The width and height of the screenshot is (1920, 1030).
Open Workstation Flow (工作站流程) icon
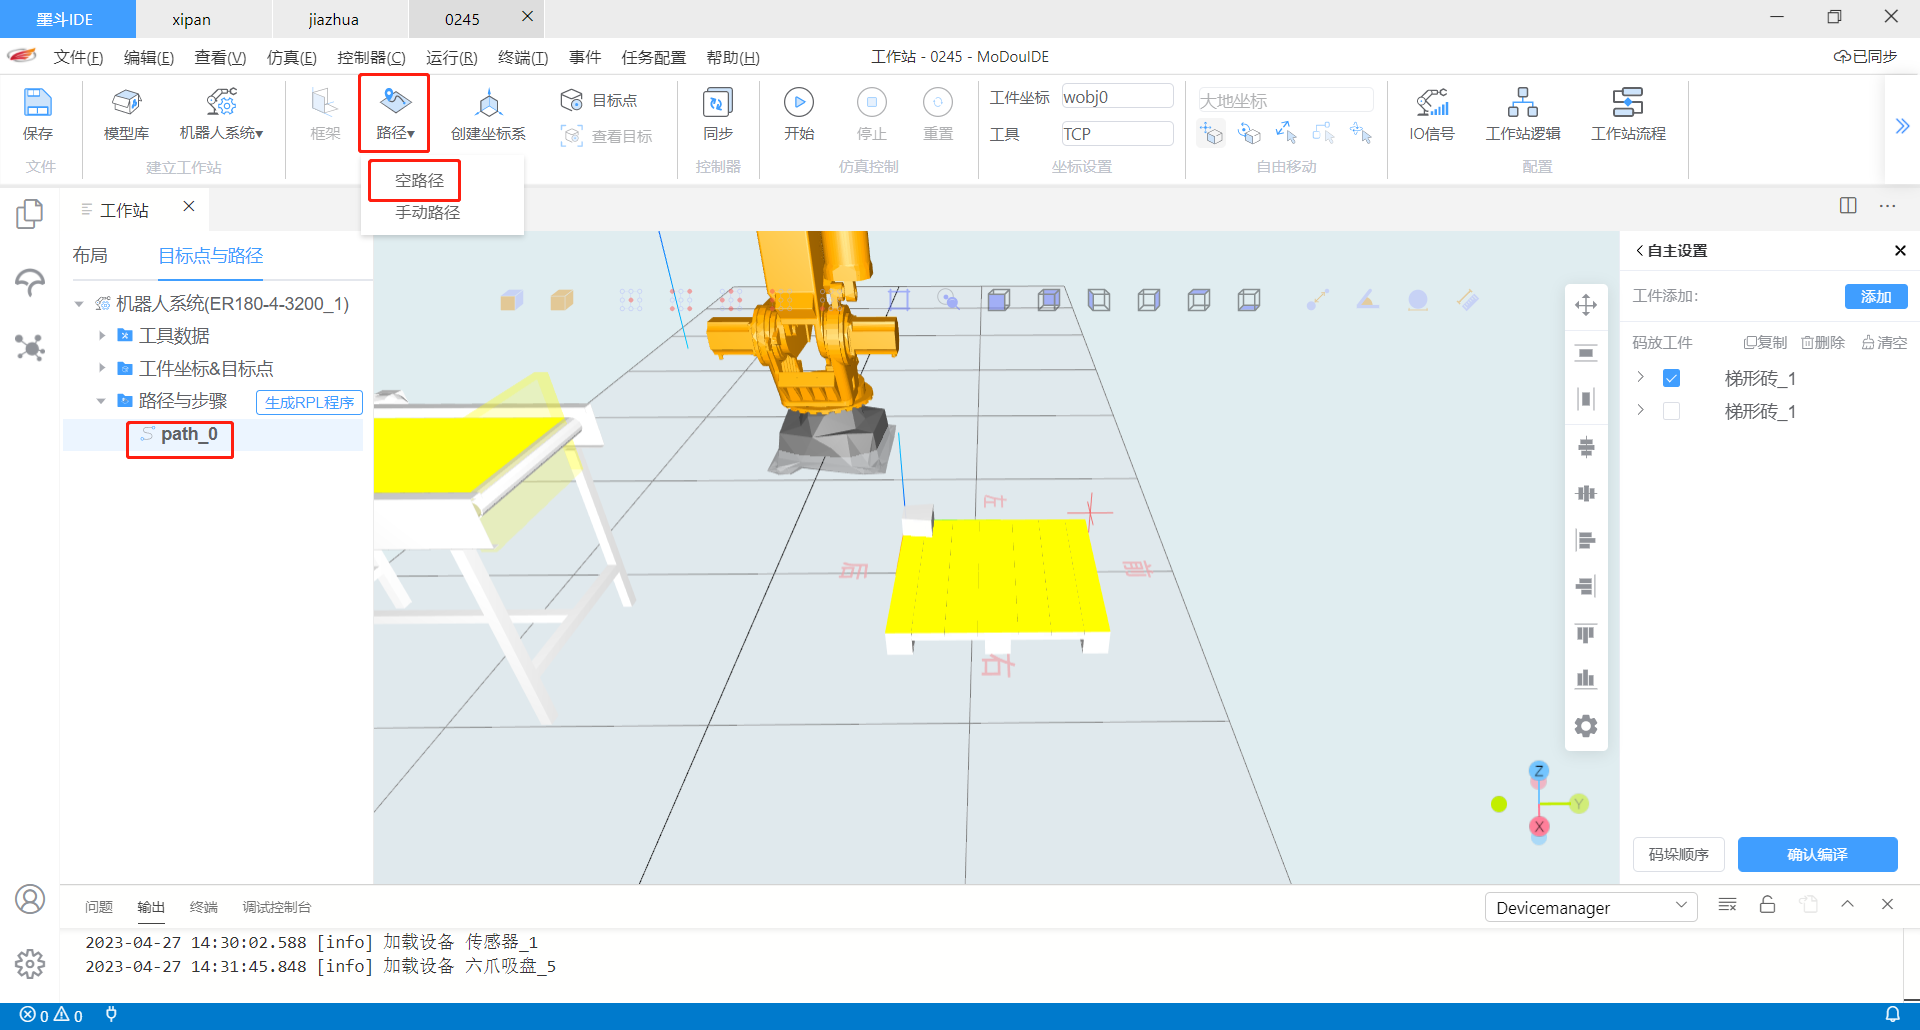pyautogui.click(x=1627, y=103)
